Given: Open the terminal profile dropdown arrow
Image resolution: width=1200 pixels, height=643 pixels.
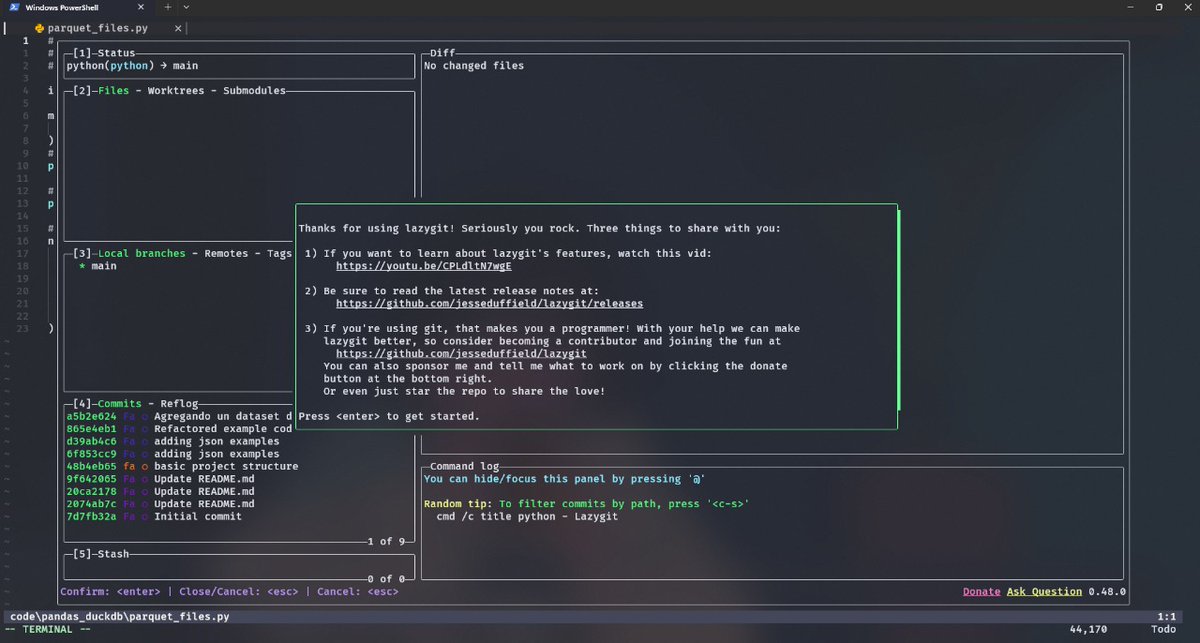Looking at the screenshot, I should point(186,7).
